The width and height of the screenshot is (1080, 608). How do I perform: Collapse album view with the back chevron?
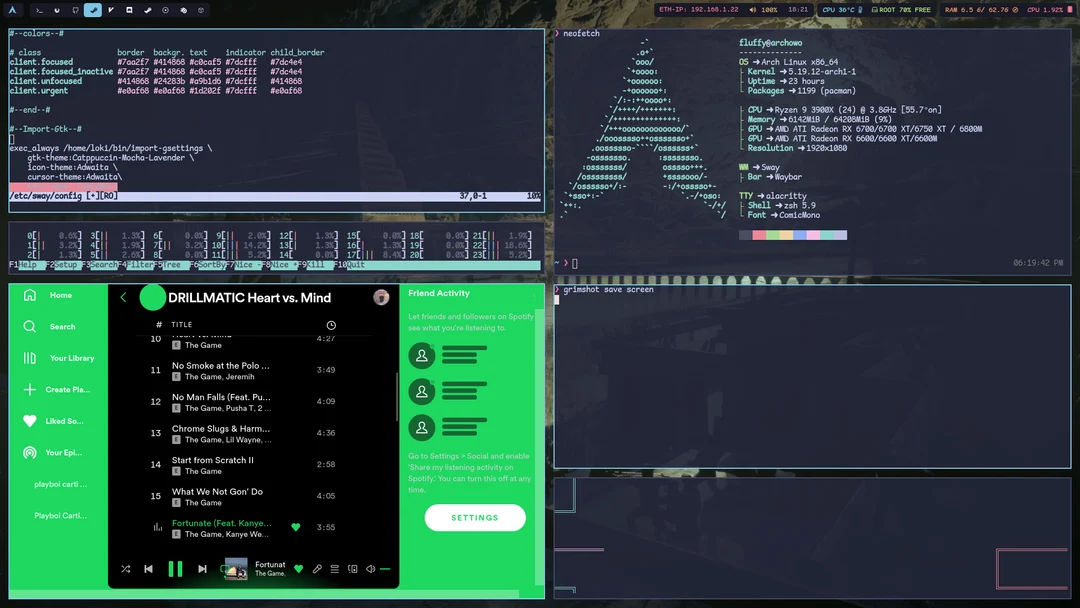tap(123, 297)
